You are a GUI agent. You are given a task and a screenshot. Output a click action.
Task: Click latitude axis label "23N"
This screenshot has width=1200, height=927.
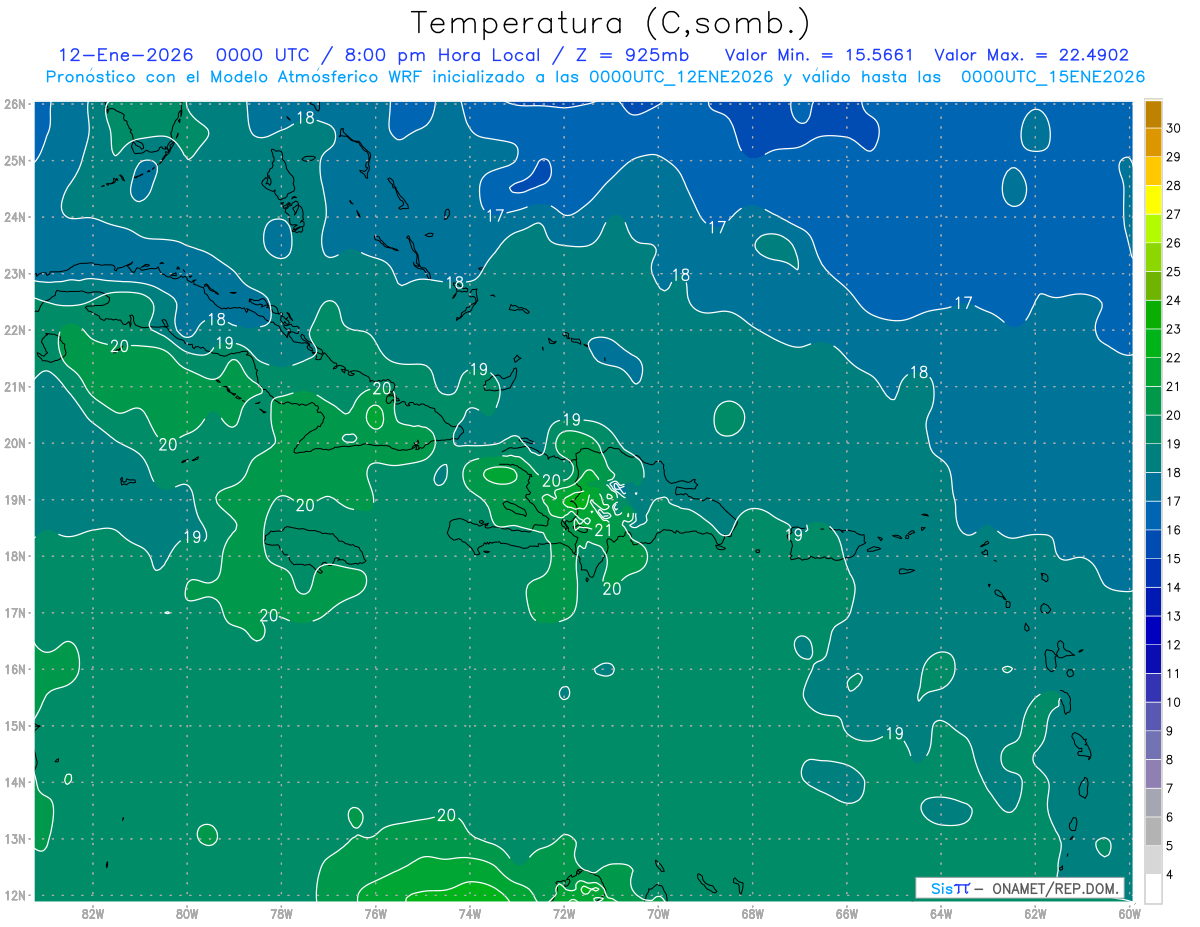tap(14, 273)
